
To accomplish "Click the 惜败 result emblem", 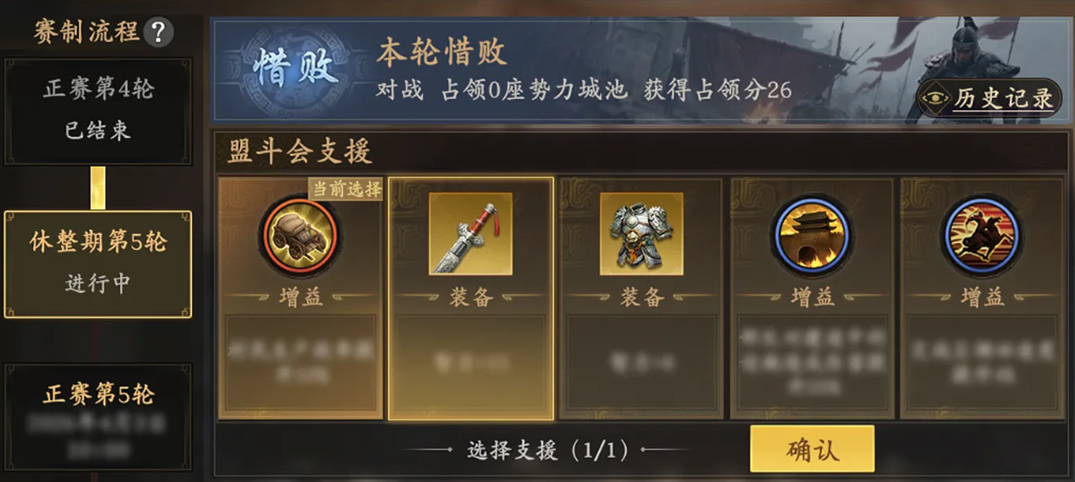I will 295,68.
